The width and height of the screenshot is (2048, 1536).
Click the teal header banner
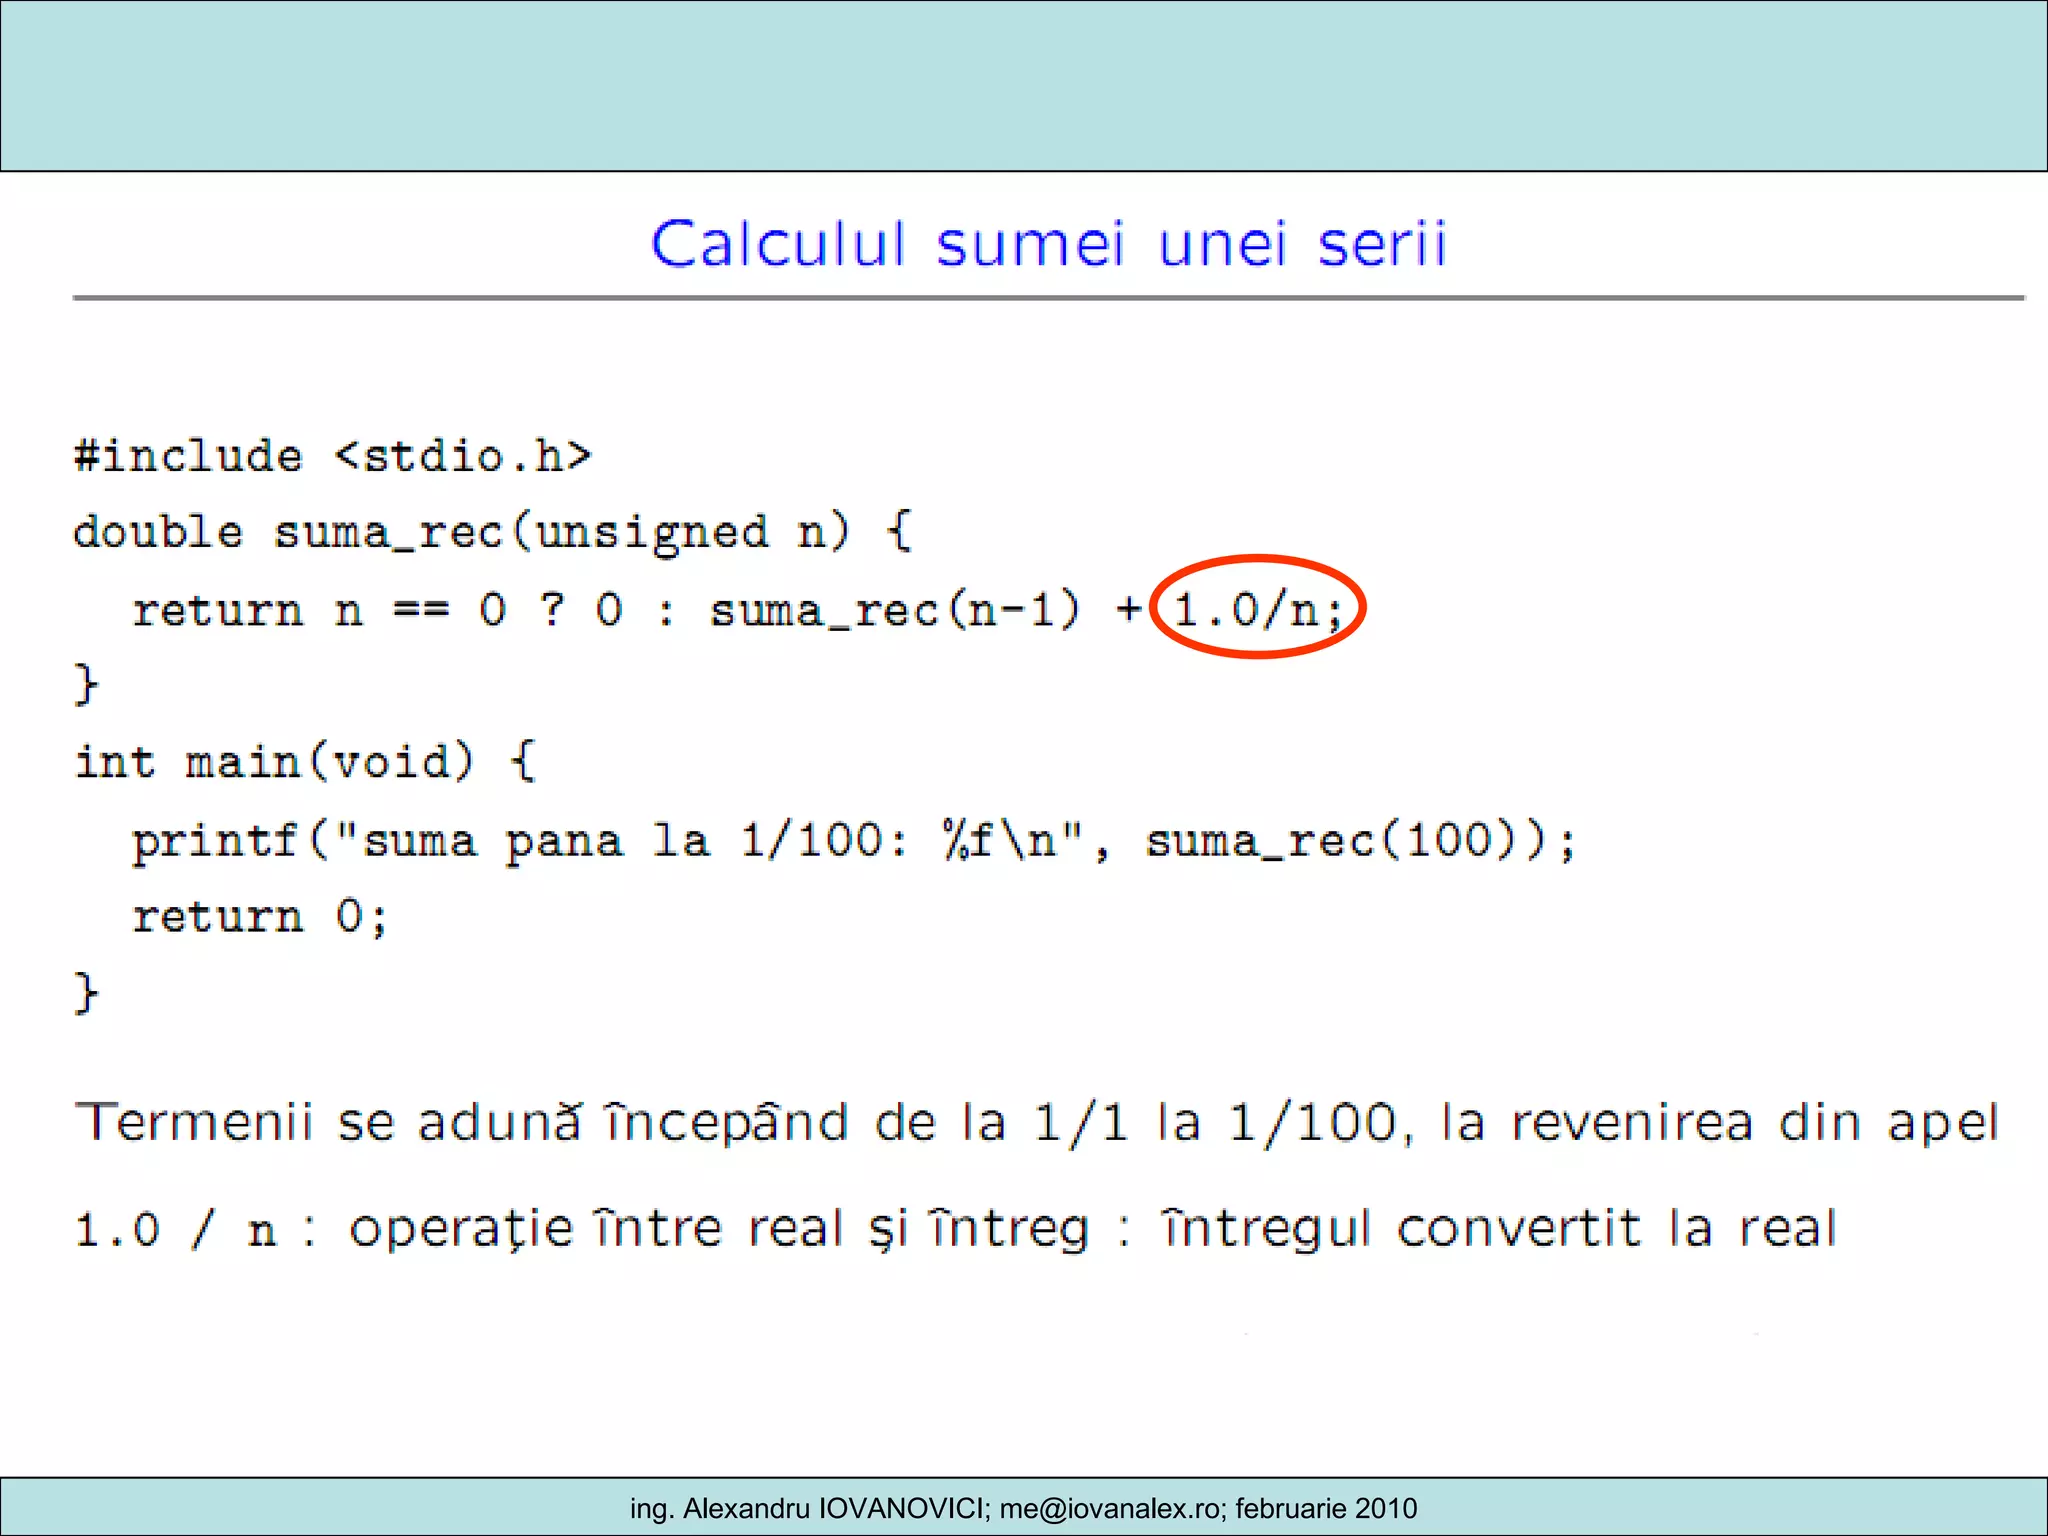point(1024,86)
